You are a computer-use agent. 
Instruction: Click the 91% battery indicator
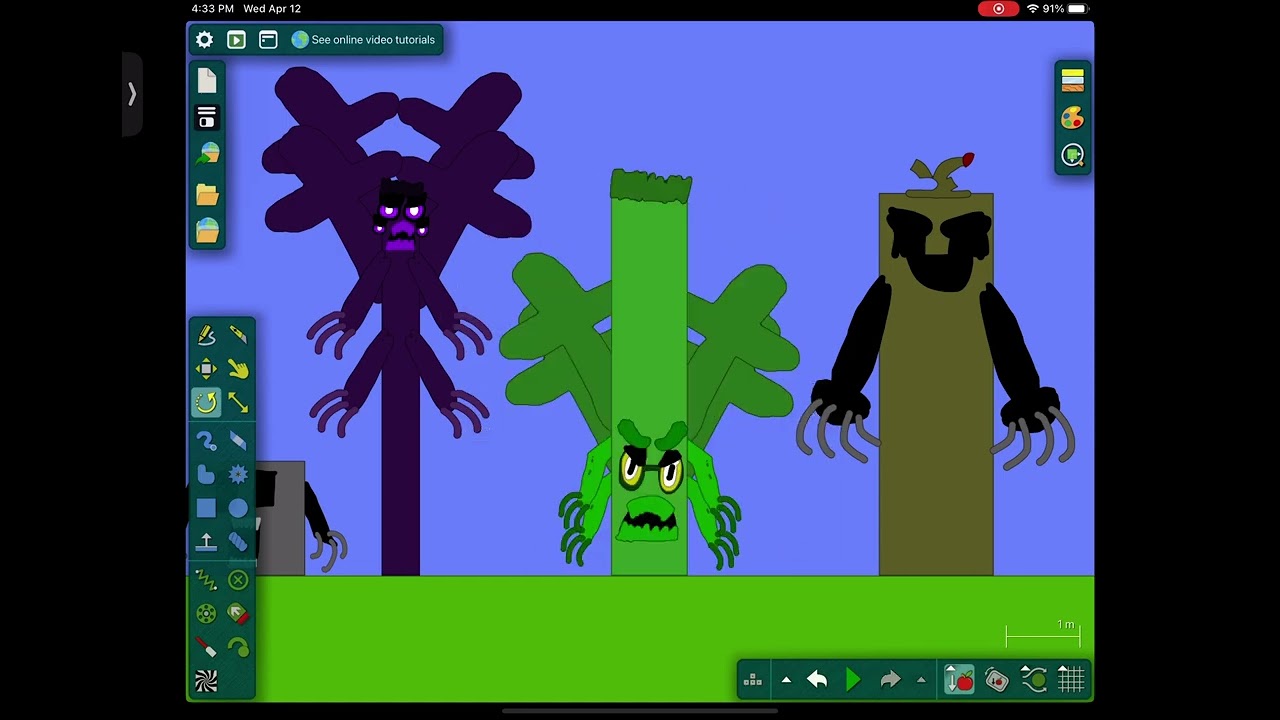(x=1065, y=9)
